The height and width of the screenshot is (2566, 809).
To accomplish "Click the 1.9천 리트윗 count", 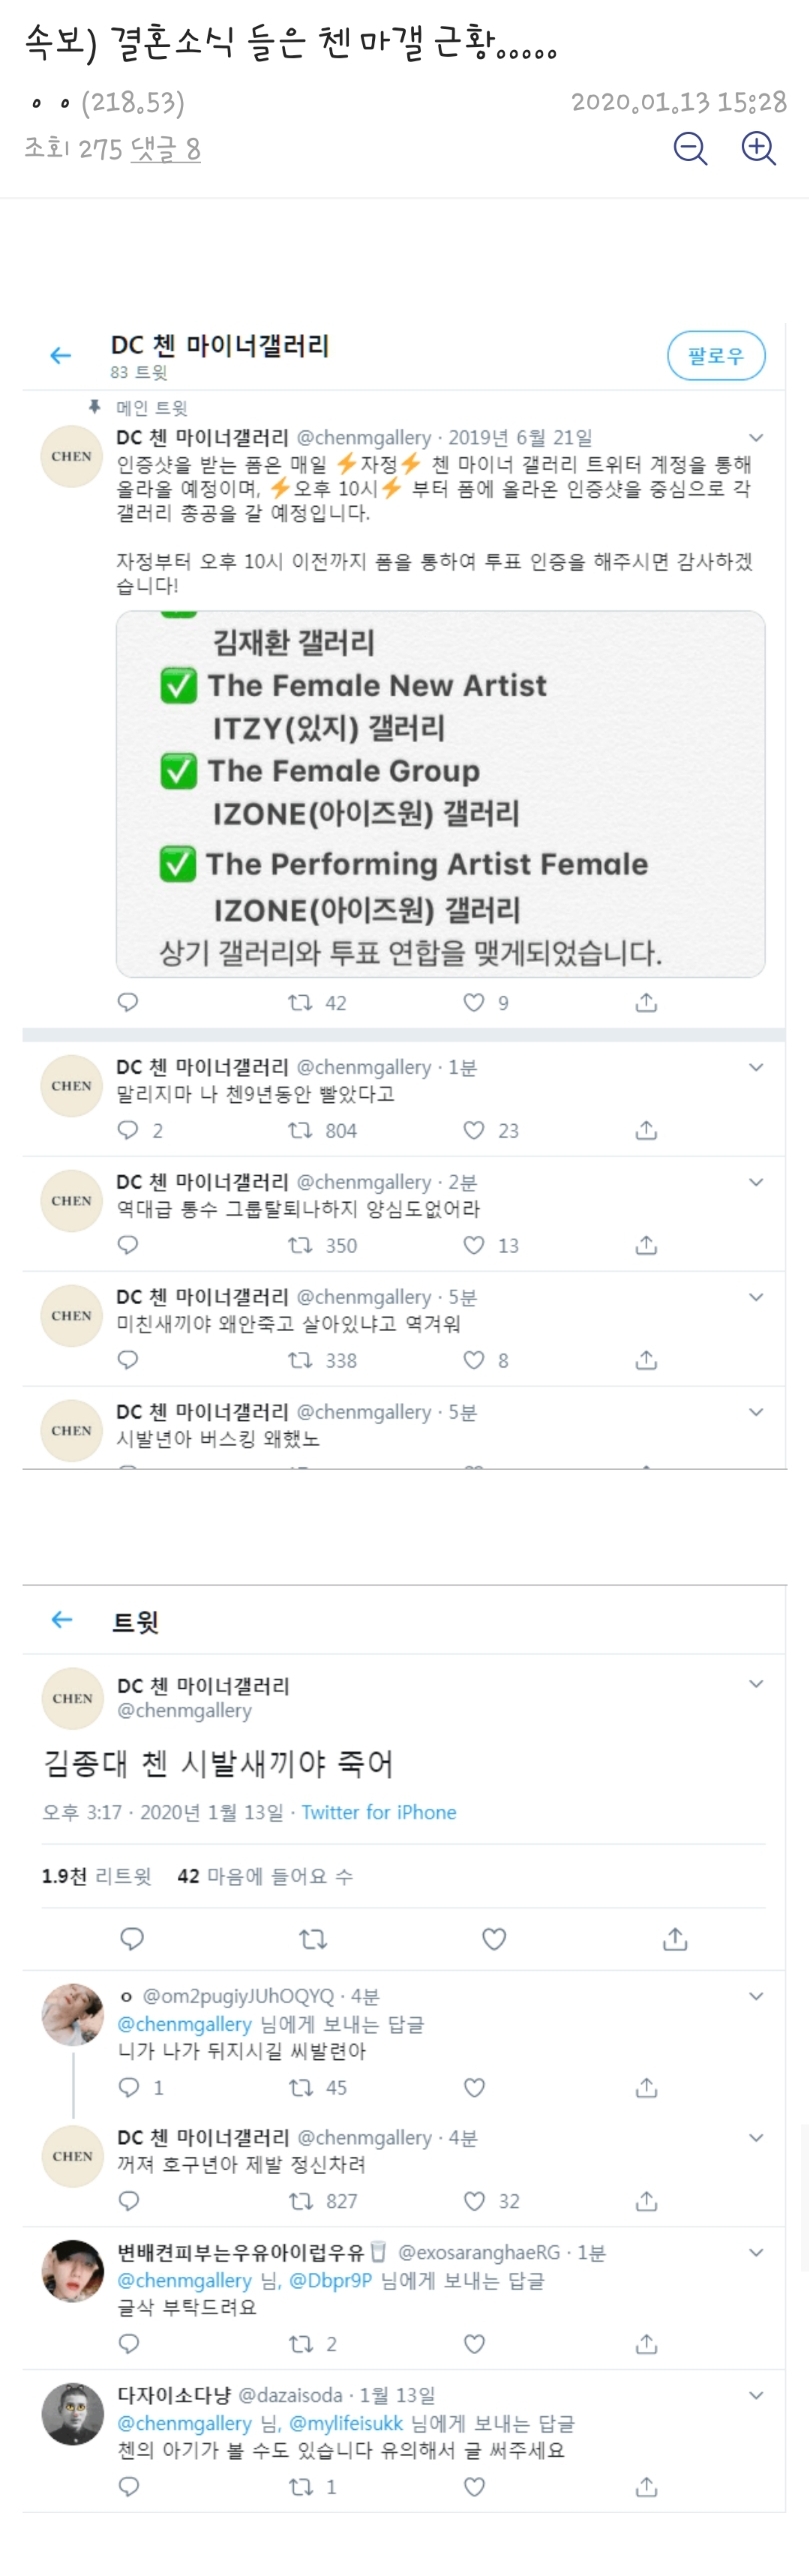I will pyautogui.click(x=96, y=1876).
